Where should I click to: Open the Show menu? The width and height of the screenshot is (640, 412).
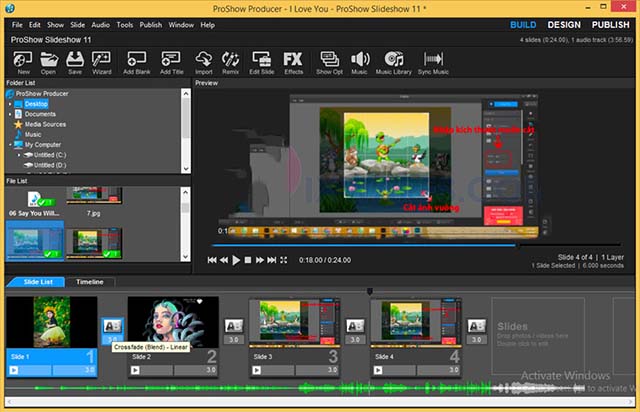(x=55, y=25)
